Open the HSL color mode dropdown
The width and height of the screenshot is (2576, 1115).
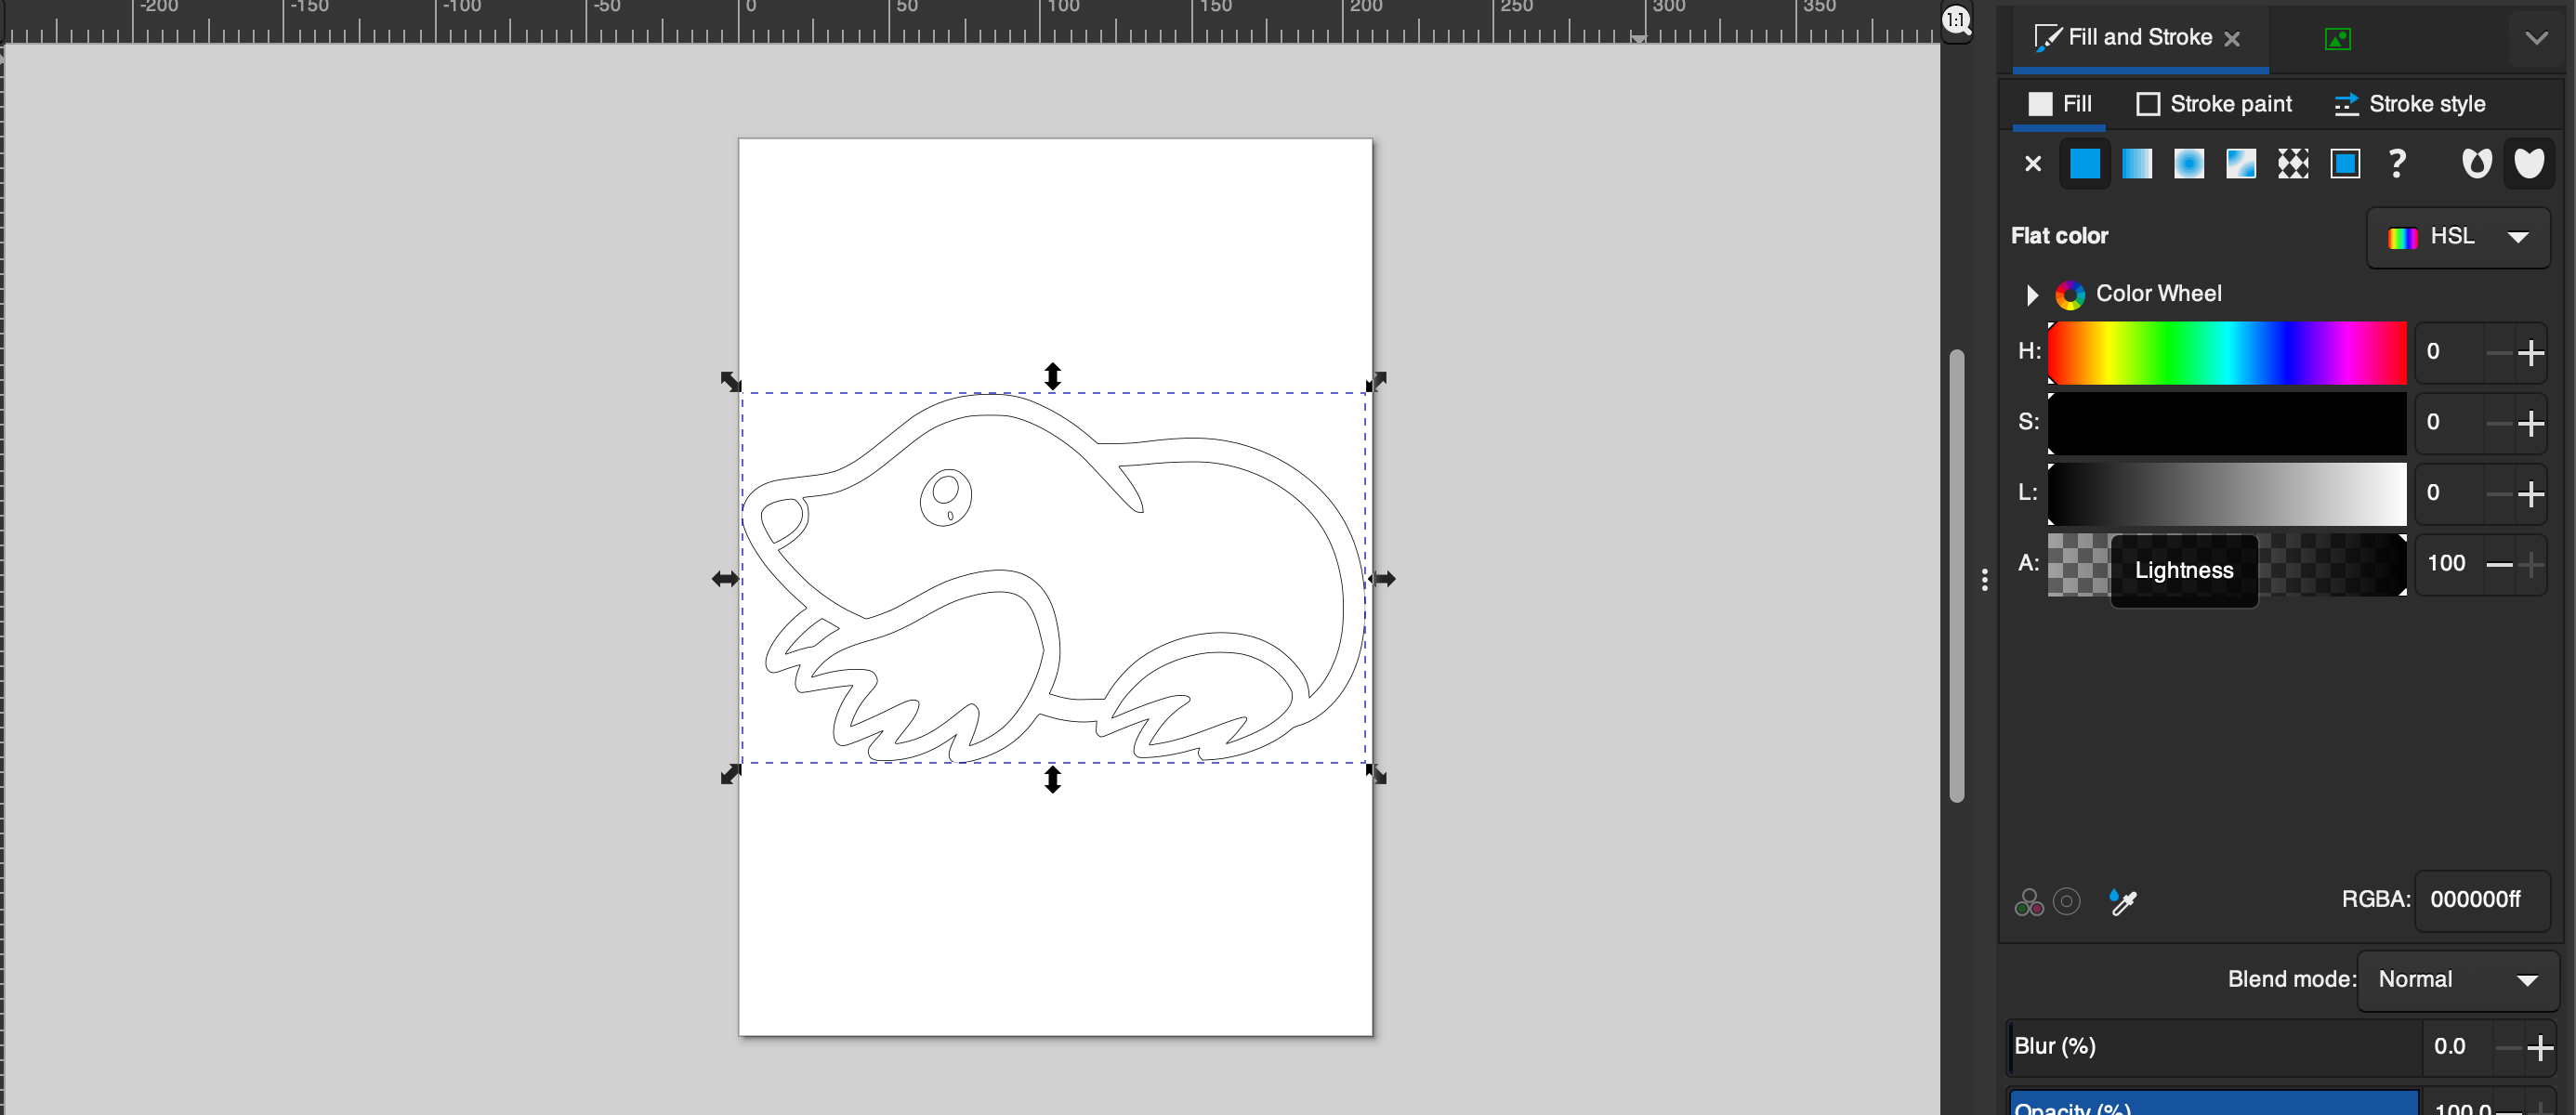[2457, 237]
